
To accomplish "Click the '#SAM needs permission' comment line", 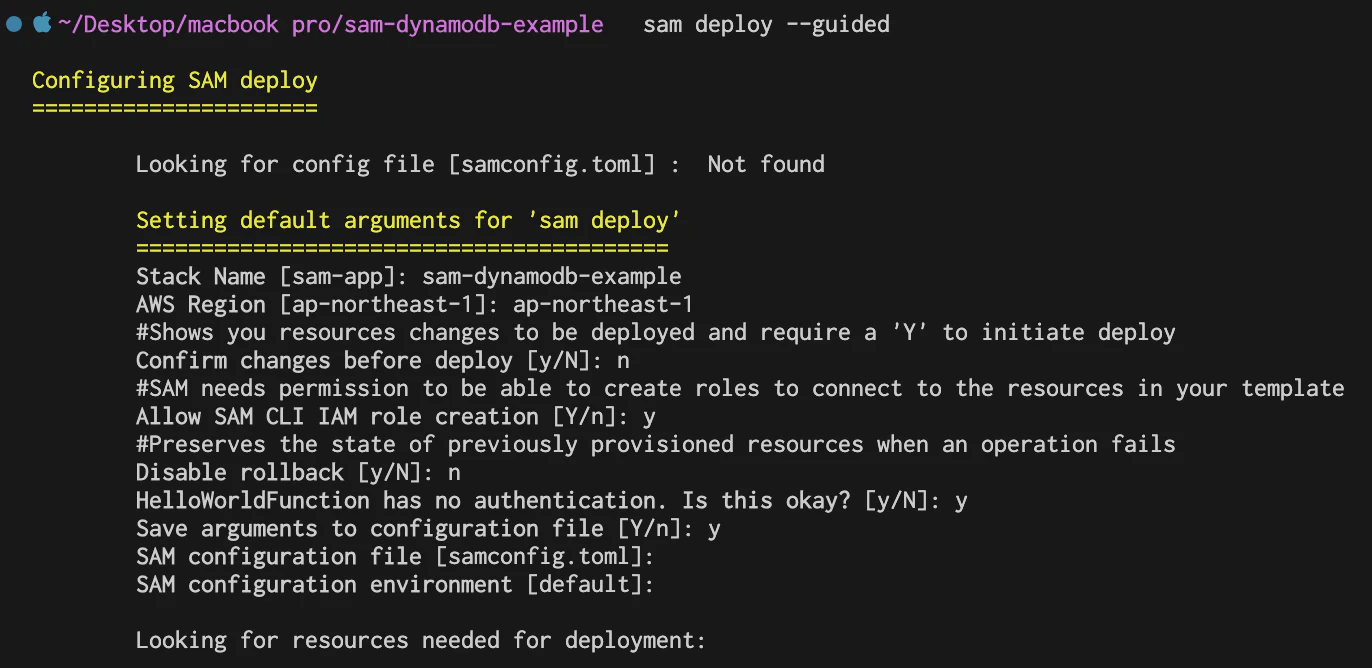I will tap(740, 388).
